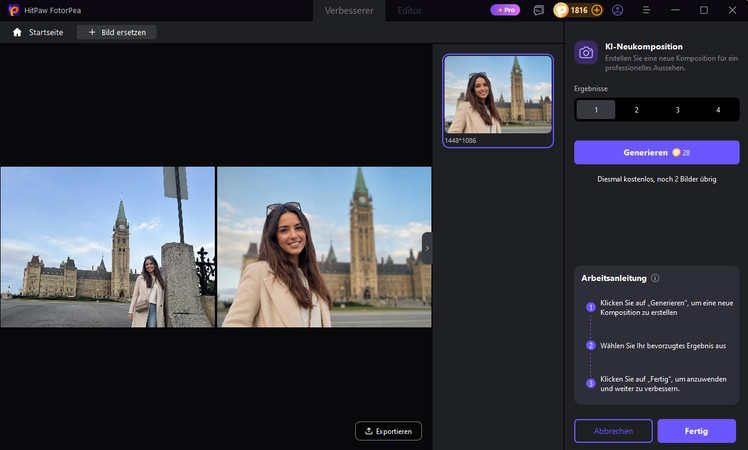Select the 1448*1086 result thumbnail

click(498, 101)
